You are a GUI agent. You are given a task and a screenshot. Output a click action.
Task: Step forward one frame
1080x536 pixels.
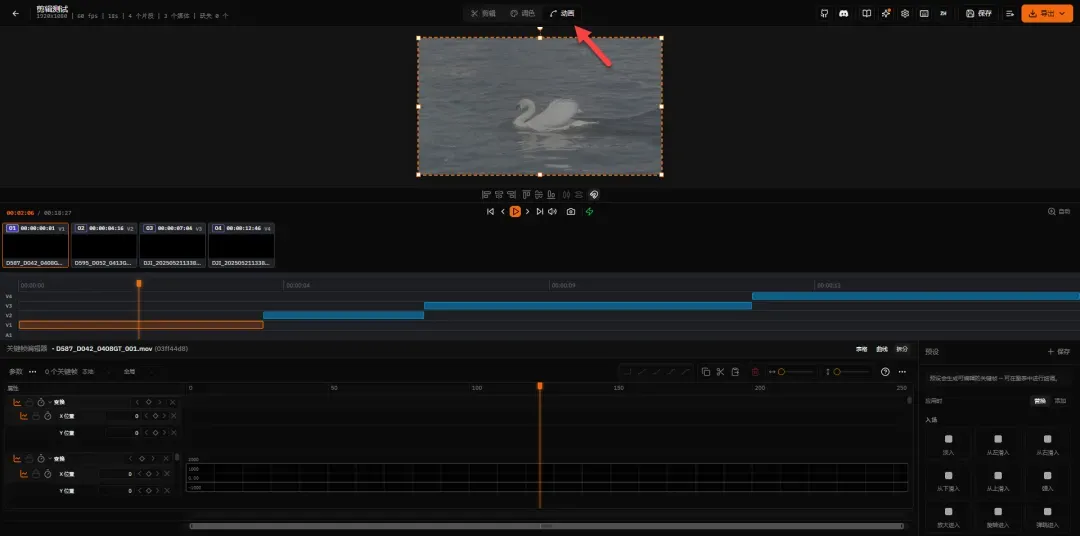[528, 212]
